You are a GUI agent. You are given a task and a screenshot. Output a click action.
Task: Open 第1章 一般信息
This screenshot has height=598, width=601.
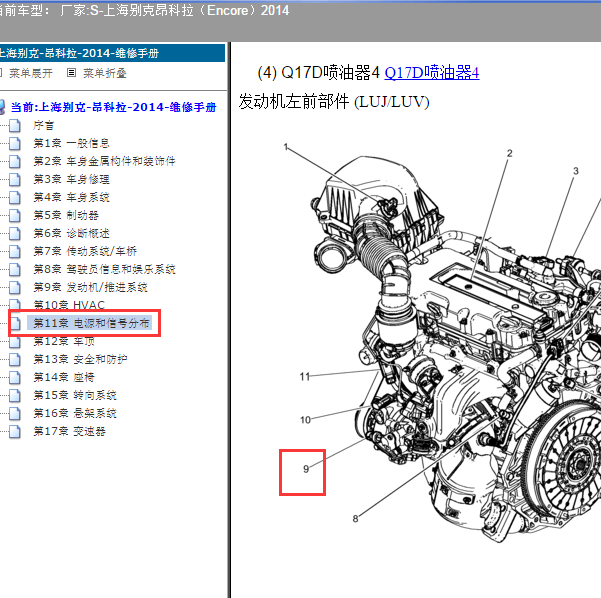tap(71, 143)
